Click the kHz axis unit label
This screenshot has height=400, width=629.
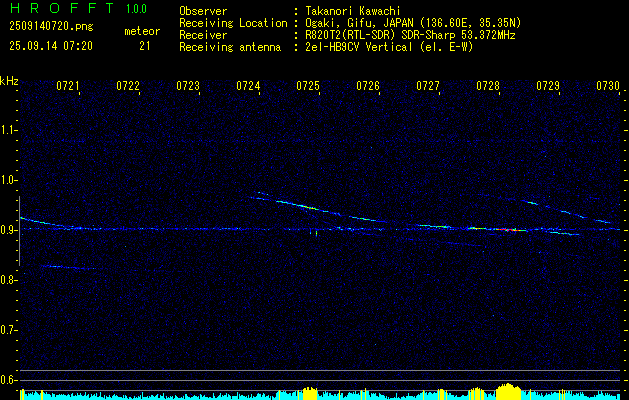pyautogui.click(x=9, y=82)
